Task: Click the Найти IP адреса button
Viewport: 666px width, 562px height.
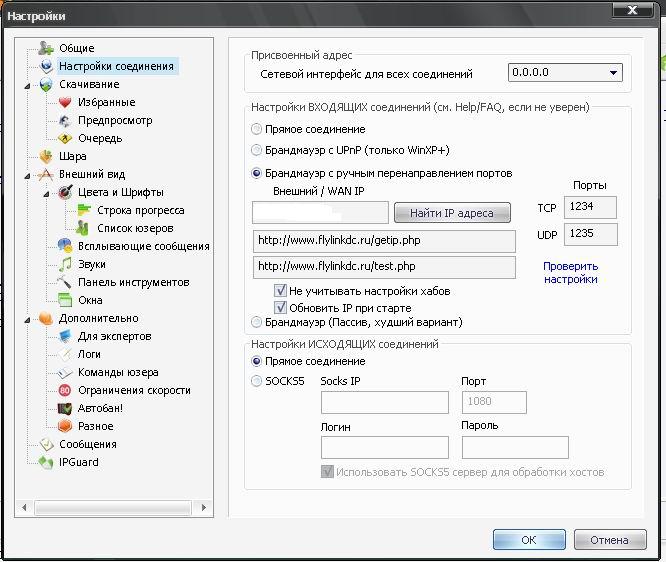Action: coord(452,213)
